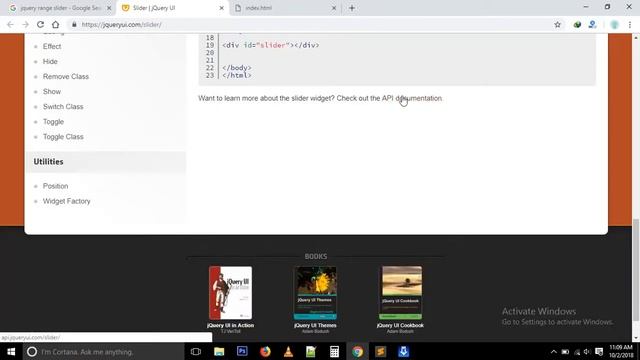The width and height of the screenshot is (640, 360).
Task: Open Sublime Text from the taskbar
Action: pos(380,351)
